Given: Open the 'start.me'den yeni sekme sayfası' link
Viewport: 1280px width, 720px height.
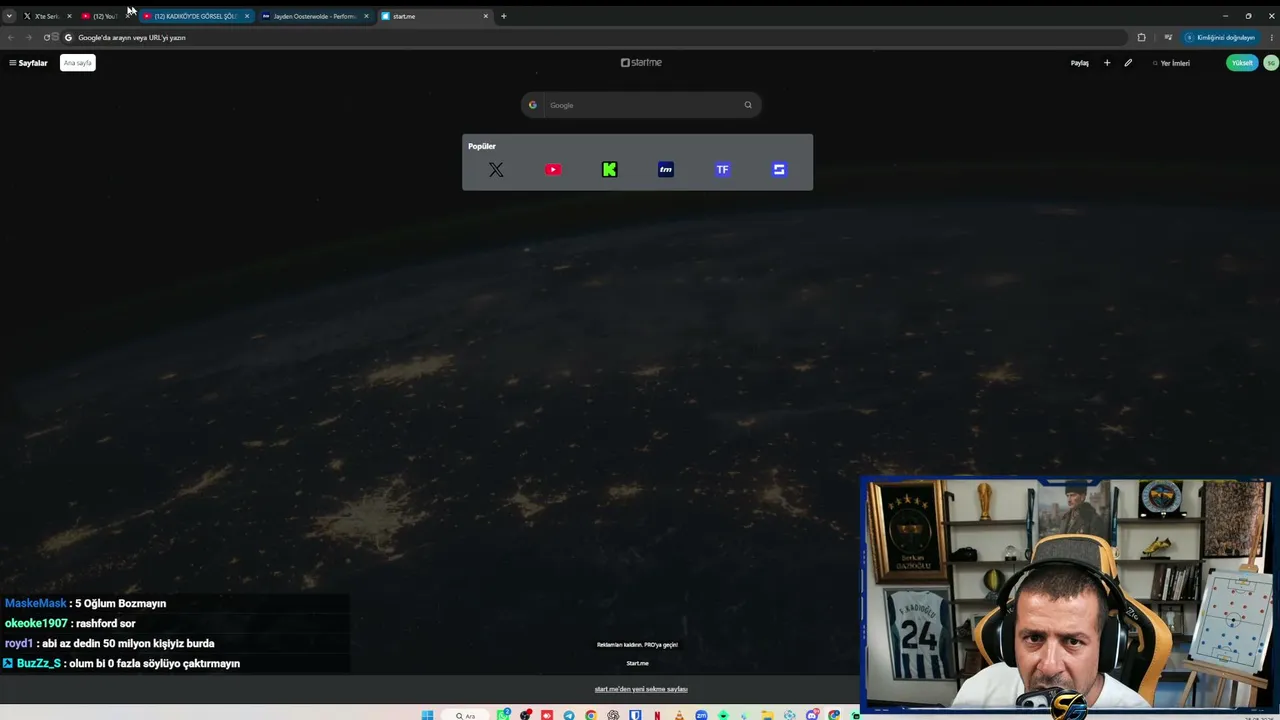Looking at the screenshot, I should (641, 689).
